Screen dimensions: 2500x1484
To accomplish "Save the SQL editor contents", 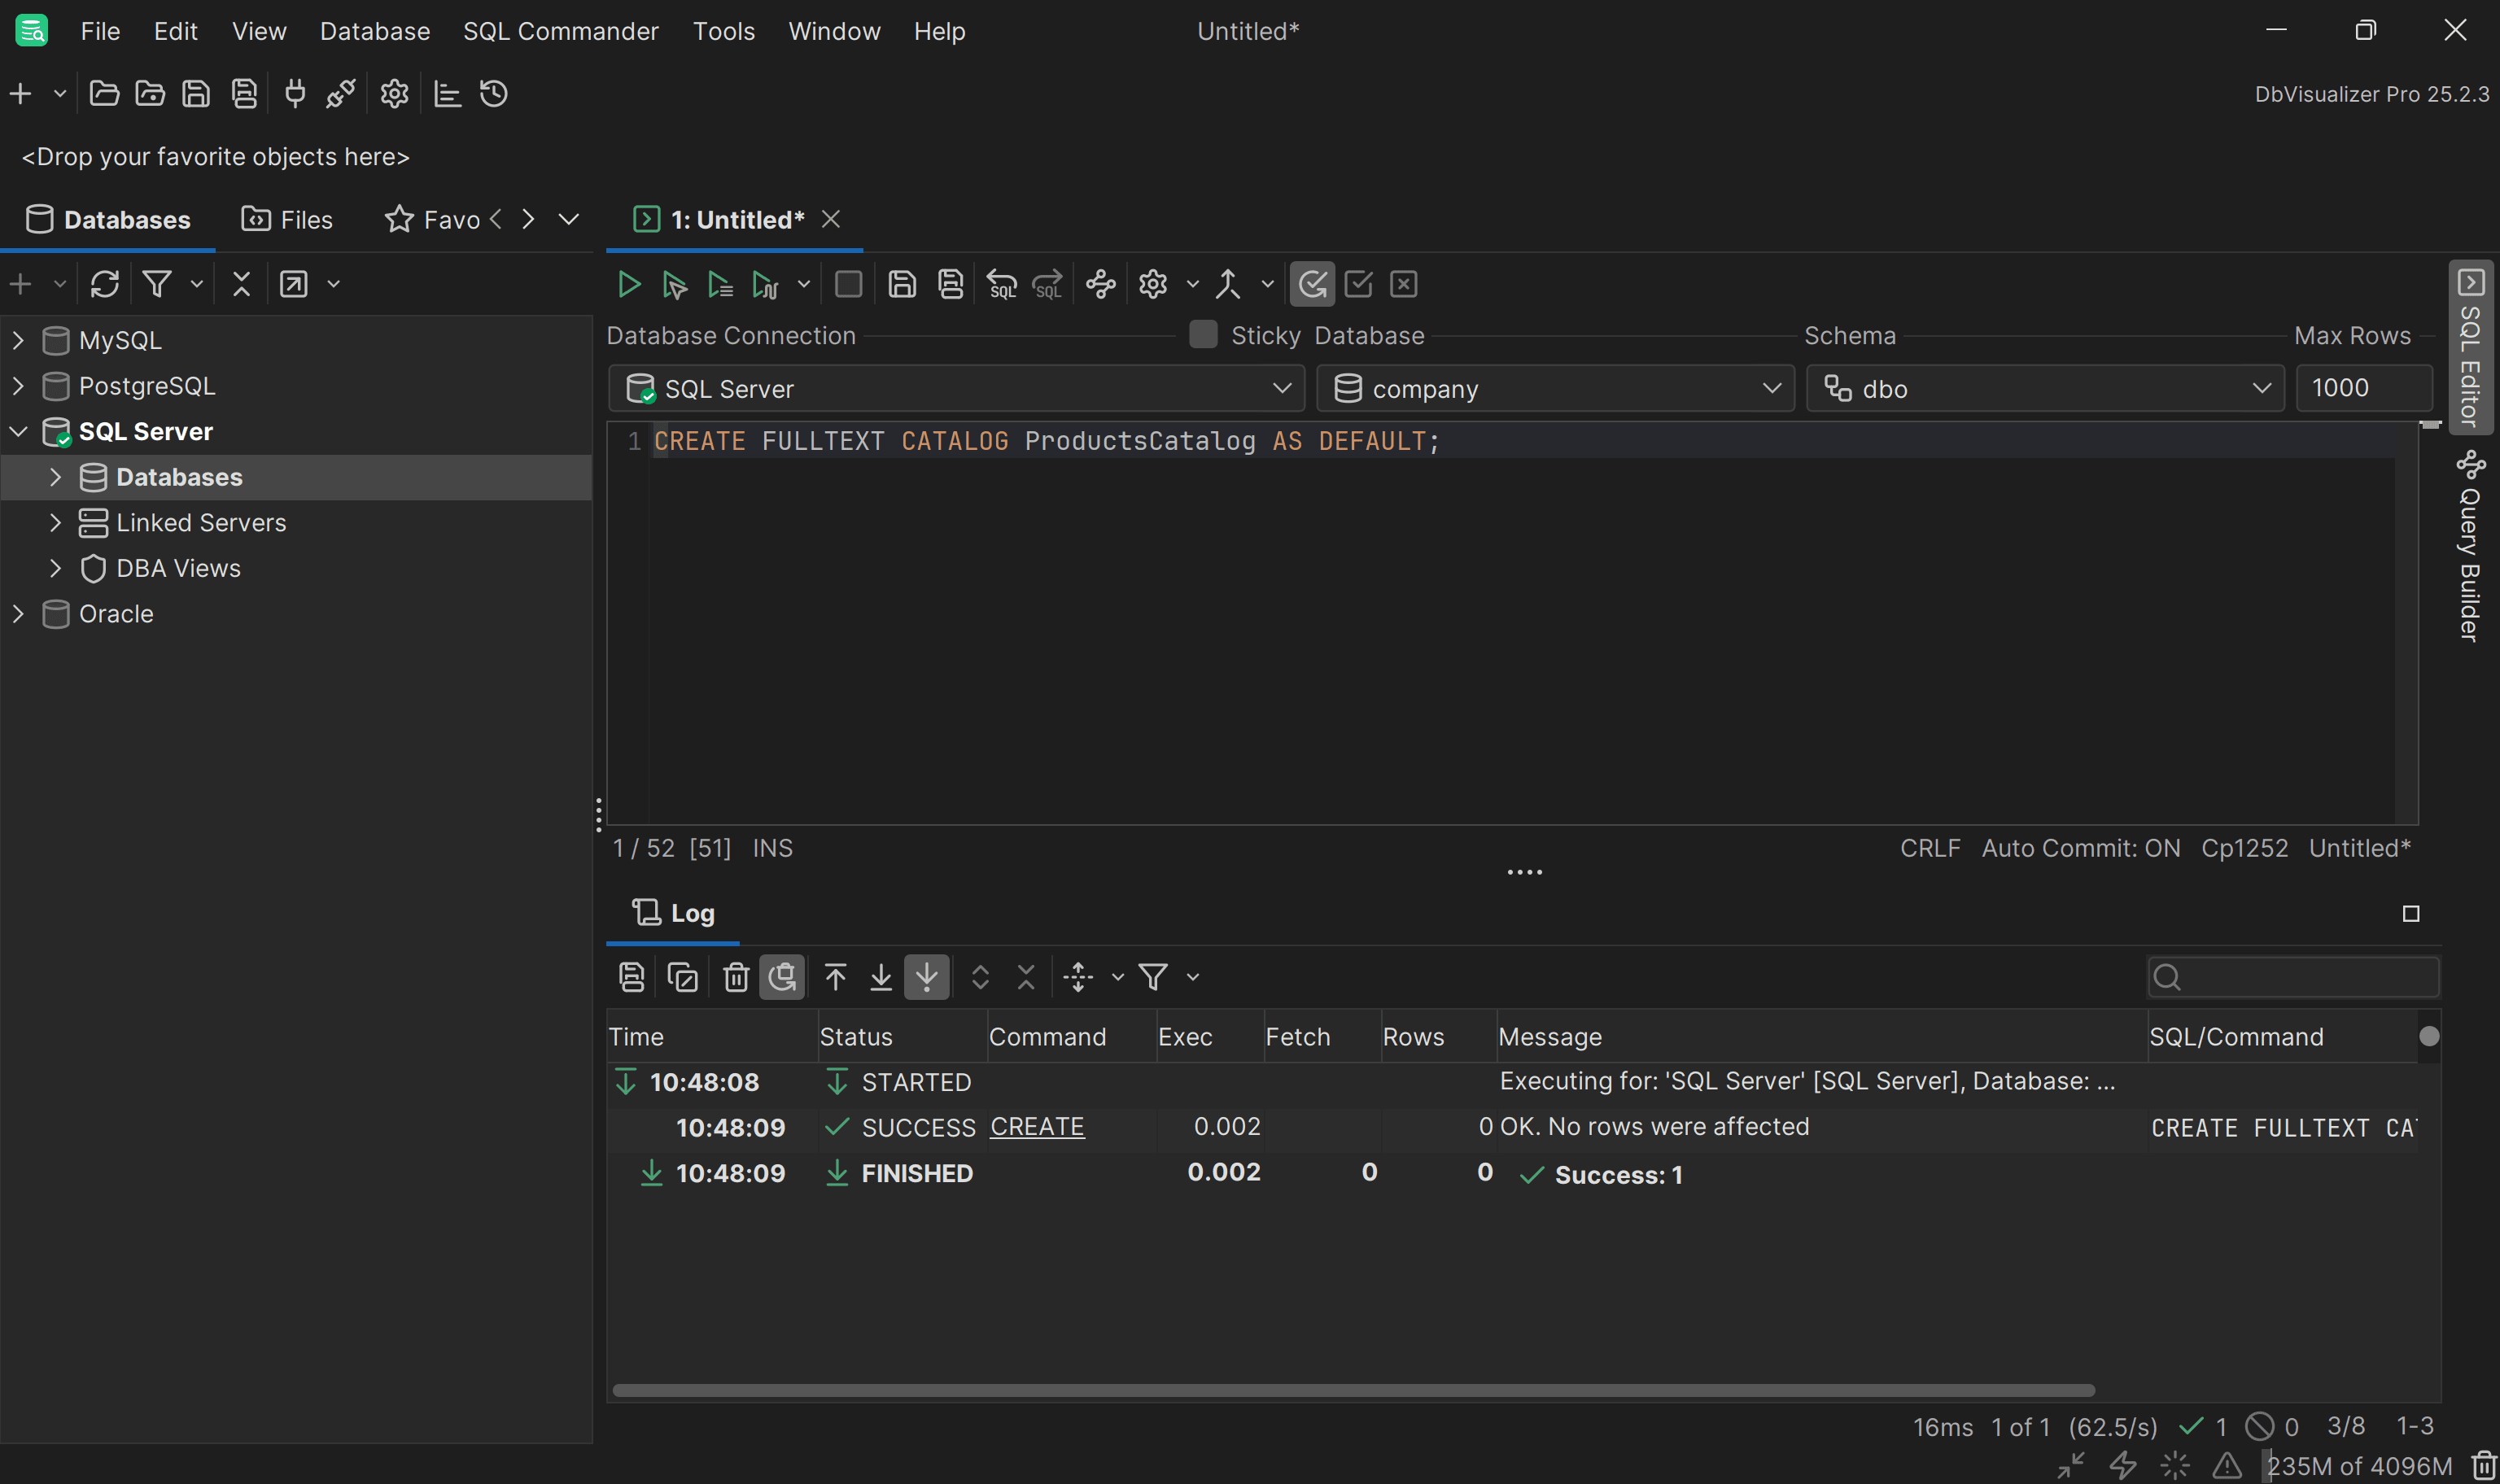I will pyautogui.click(x=902, y=285).
